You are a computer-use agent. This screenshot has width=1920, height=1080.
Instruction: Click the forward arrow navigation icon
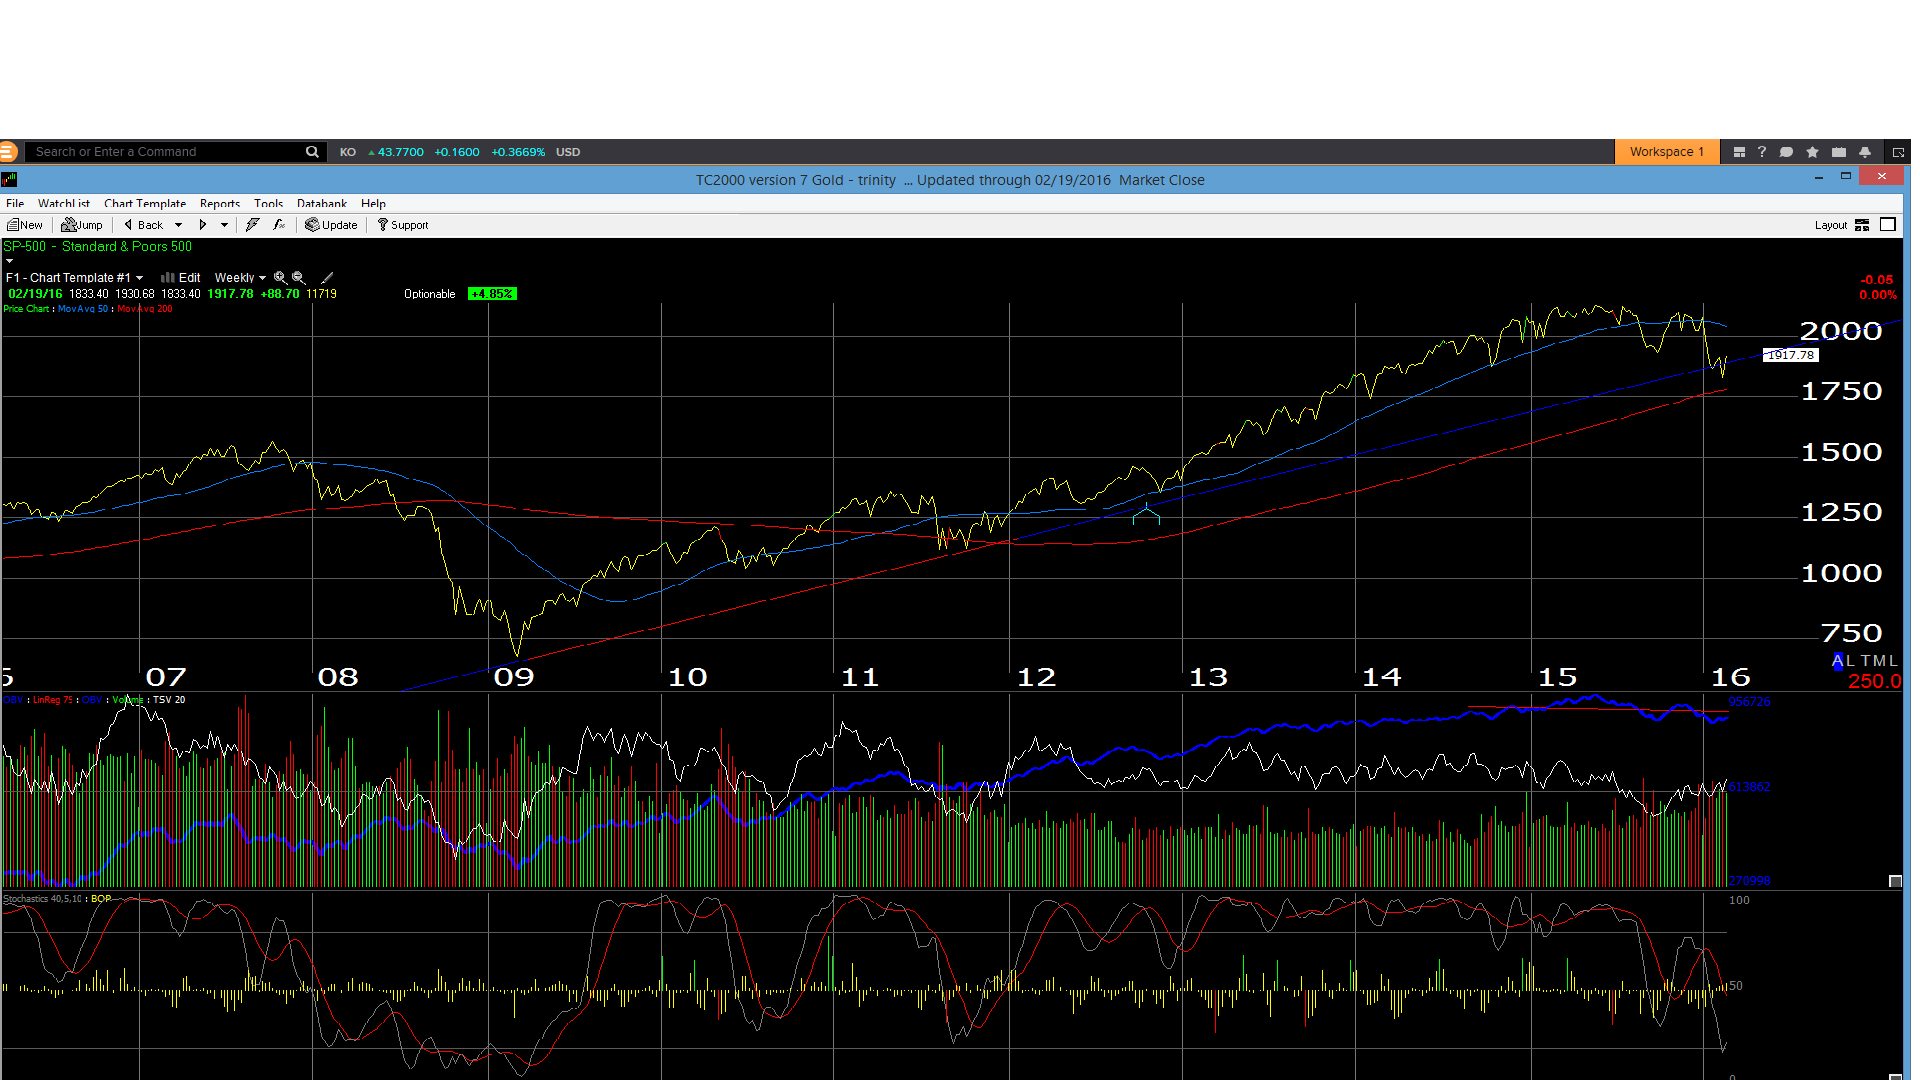tap(203, 225)
